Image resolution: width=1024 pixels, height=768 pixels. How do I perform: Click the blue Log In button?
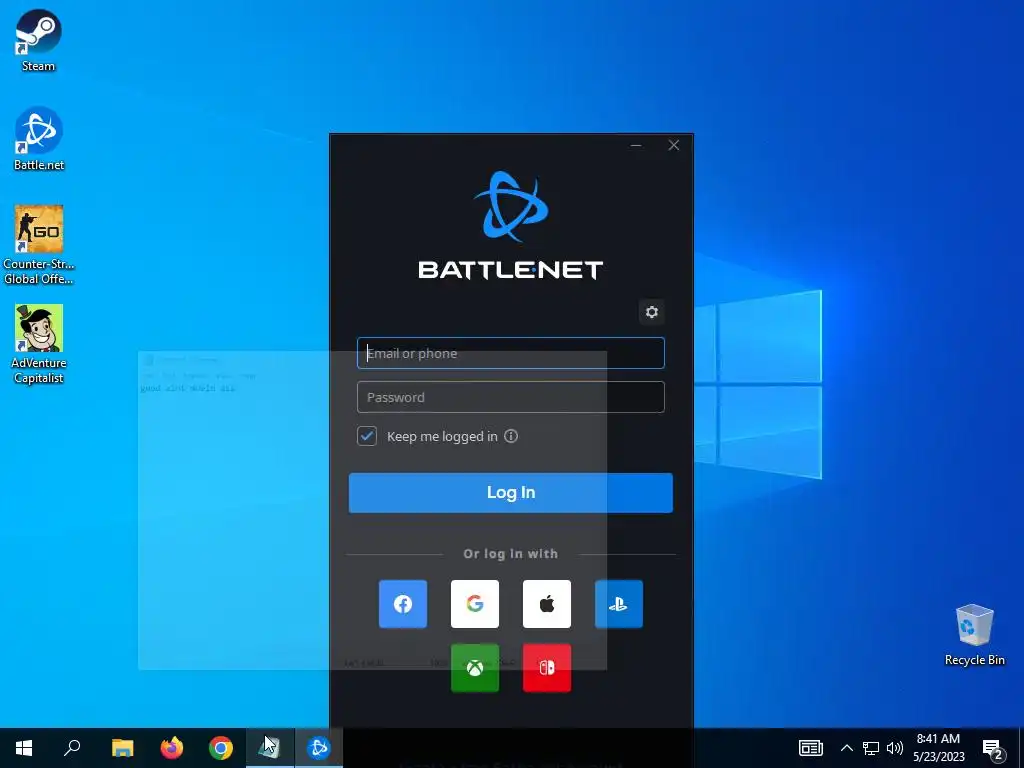511,493
